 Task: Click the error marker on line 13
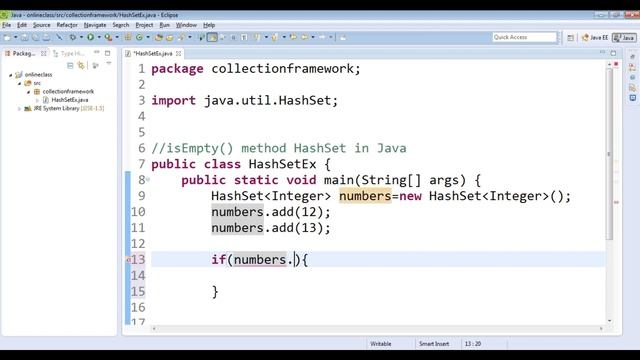(128, 260)
